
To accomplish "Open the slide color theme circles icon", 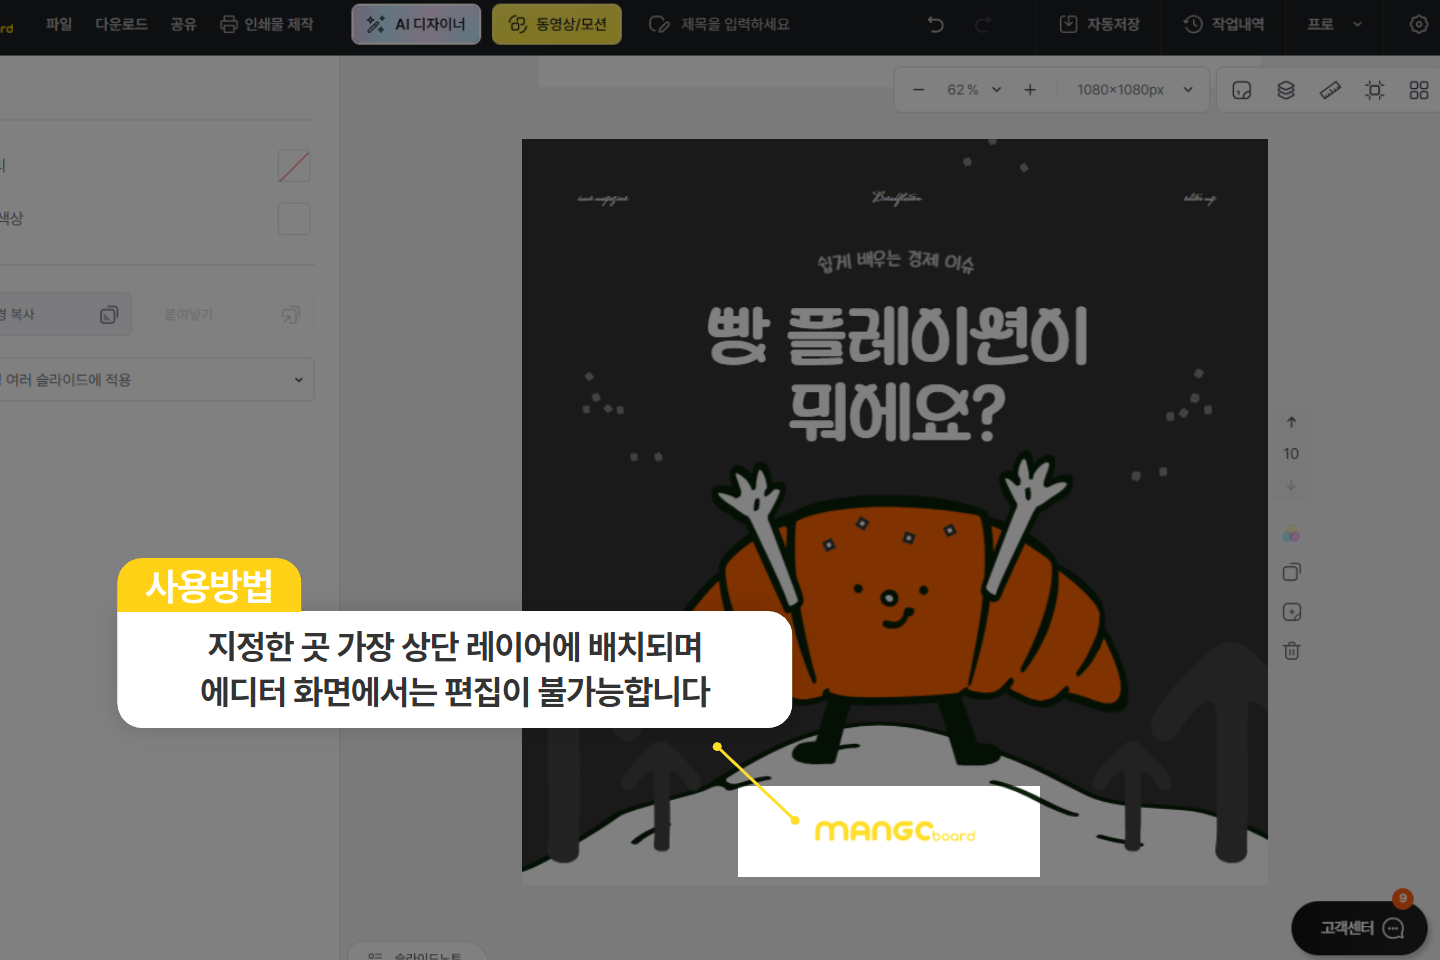I will tap(1292, 534).
